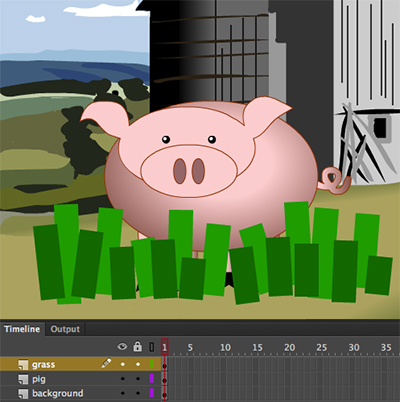Click the eye icon in timeline header
This screenshot has height=402, width=400.
[122, 347]
